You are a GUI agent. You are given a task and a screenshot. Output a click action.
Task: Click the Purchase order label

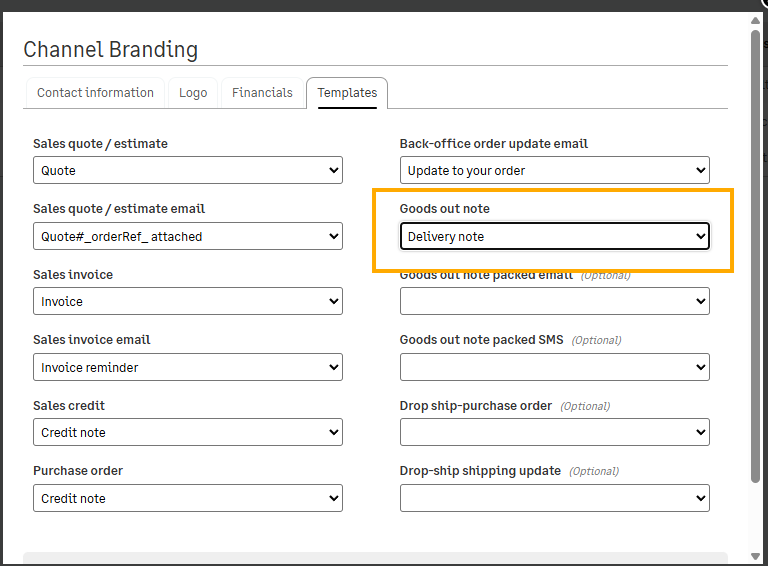tap(78, 471)
